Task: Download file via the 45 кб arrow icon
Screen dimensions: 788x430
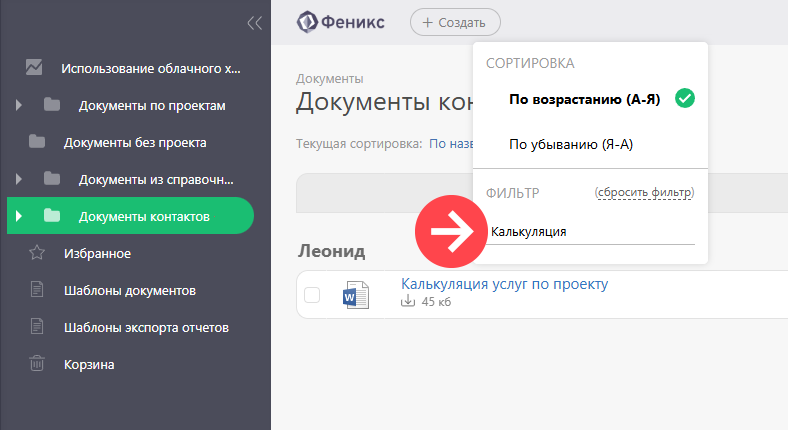Action: click(x=408, y=301)
